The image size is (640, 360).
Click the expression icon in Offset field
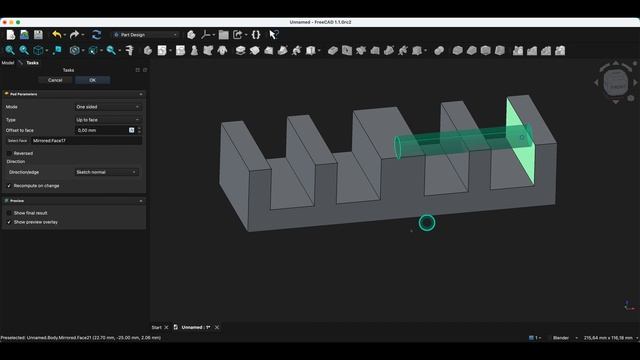(131, 130)
